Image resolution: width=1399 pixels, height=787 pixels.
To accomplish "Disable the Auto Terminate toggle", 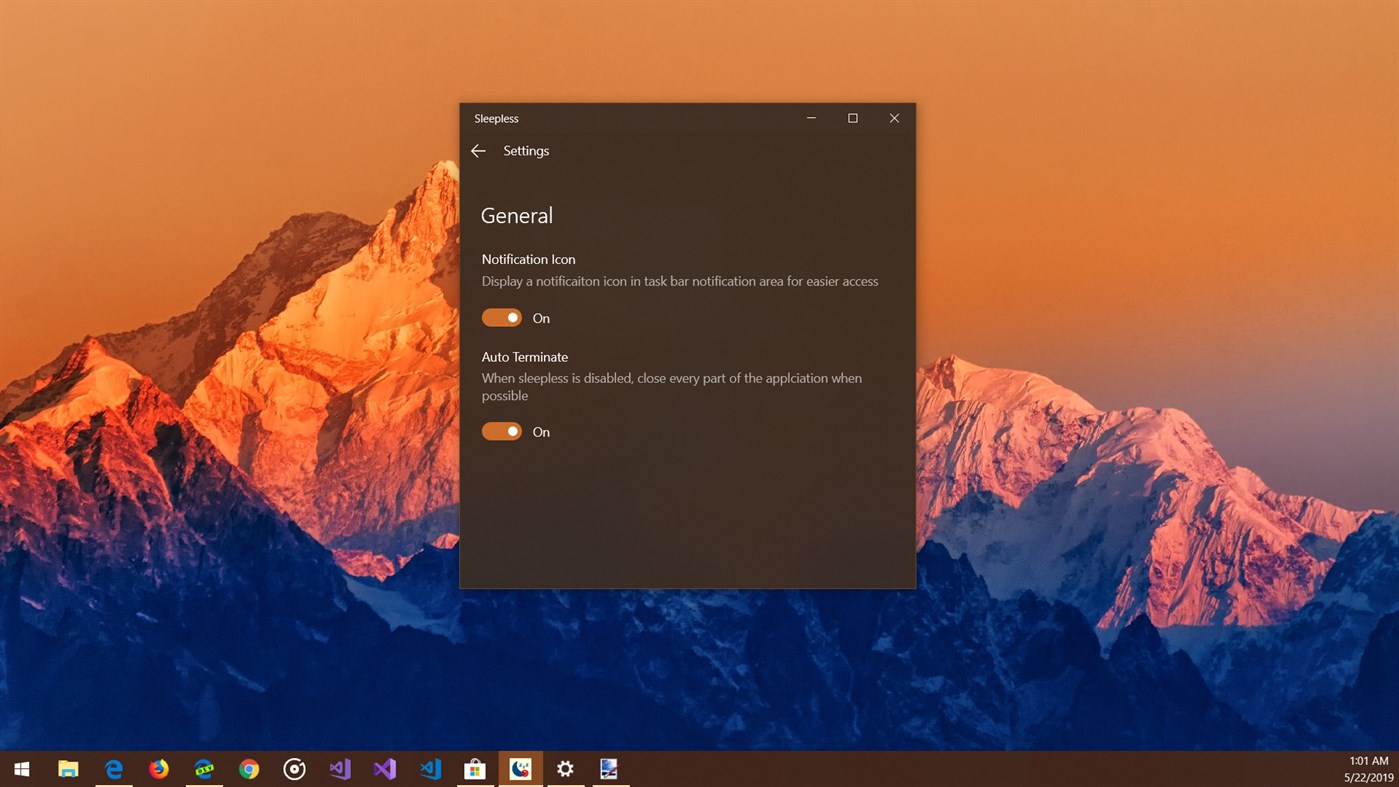I will 501,431.
